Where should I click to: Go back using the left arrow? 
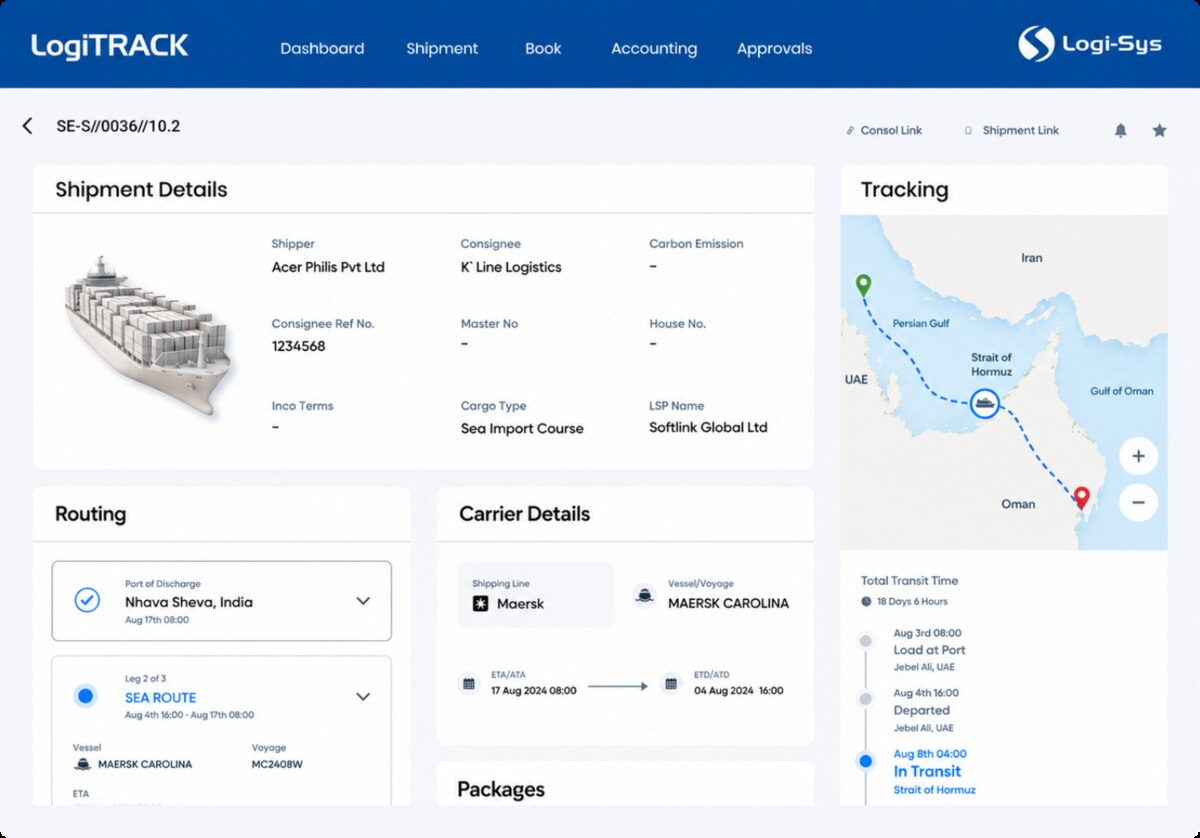click(27, 126)
